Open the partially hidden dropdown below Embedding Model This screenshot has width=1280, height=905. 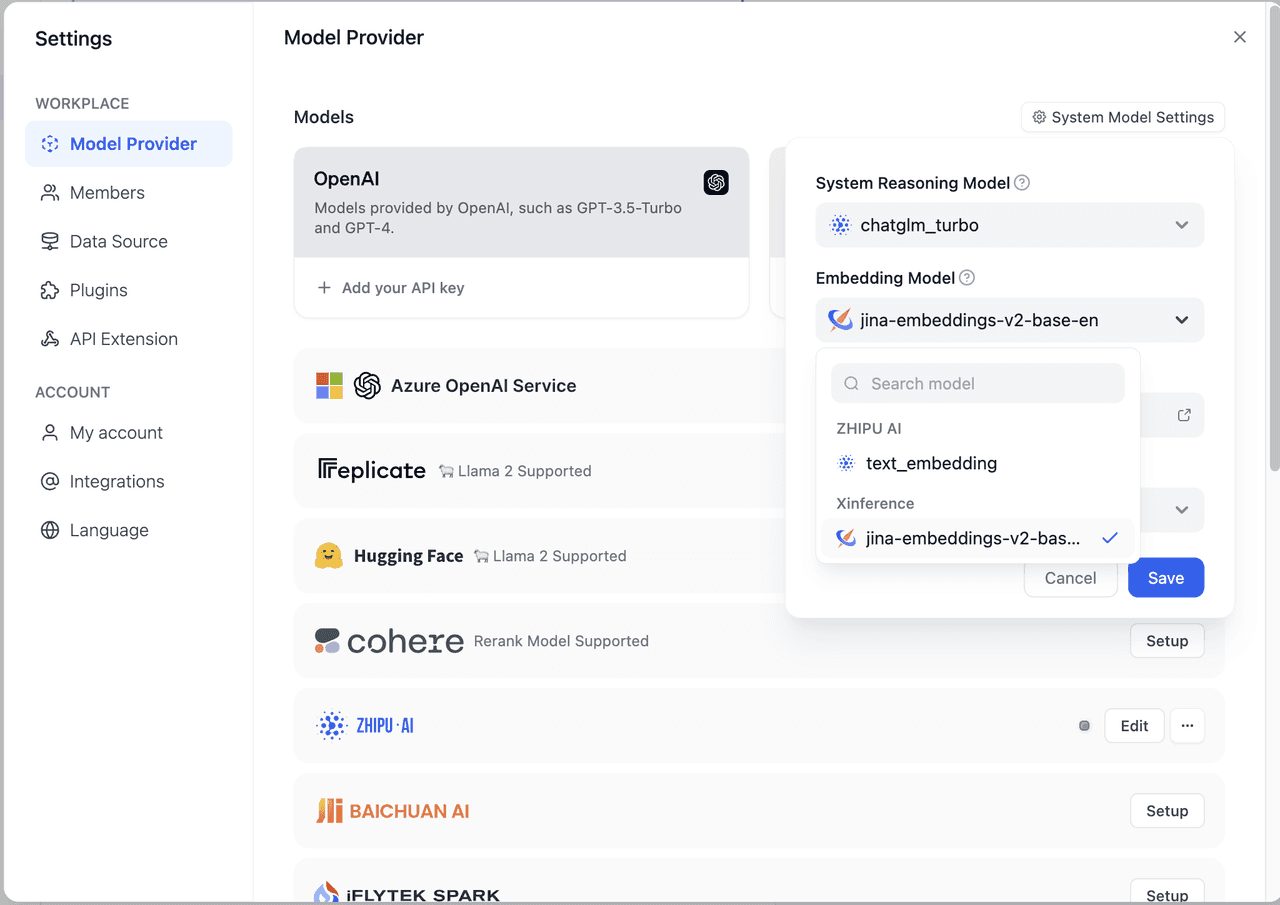coord(1181,510)
